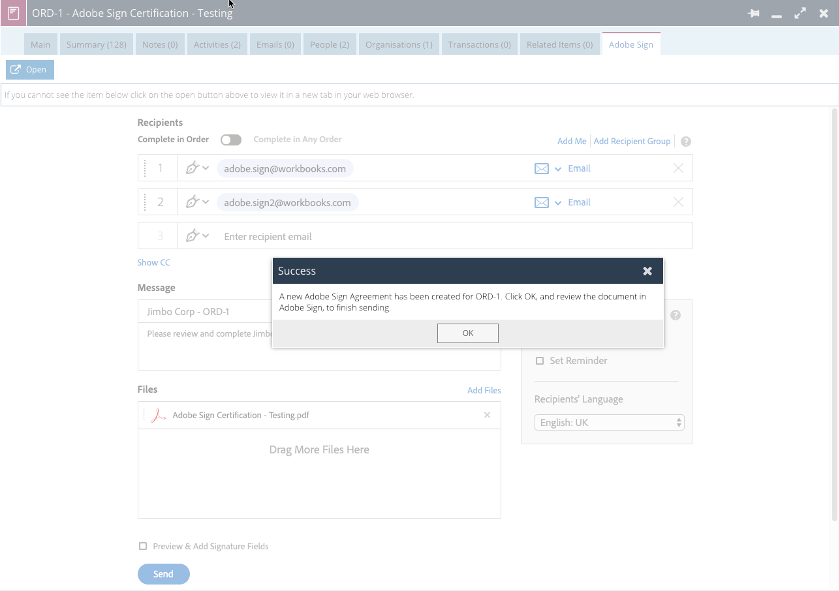
Task: Open the Activities (2) tab
Action: pyautogui.click(x=217, y=44)
